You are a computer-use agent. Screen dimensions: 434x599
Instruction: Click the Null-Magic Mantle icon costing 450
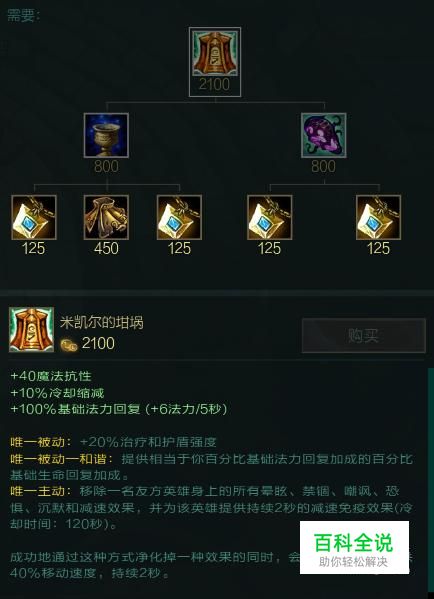pos(106,217)
